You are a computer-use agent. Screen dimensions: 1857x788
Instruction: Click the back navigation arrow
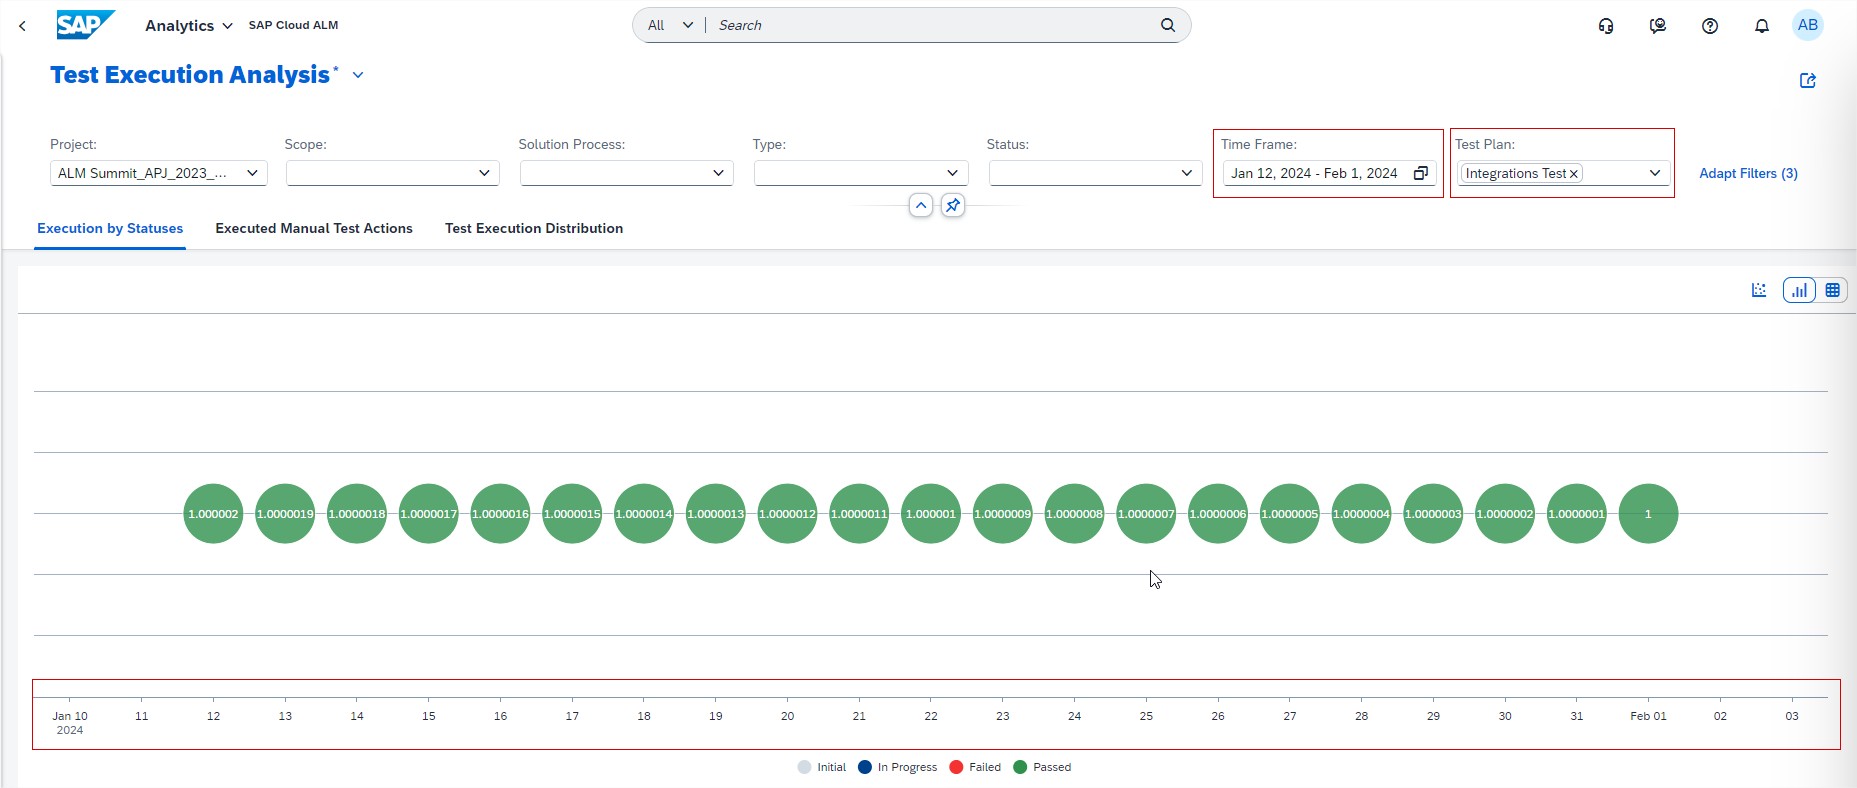coord(22,26)
